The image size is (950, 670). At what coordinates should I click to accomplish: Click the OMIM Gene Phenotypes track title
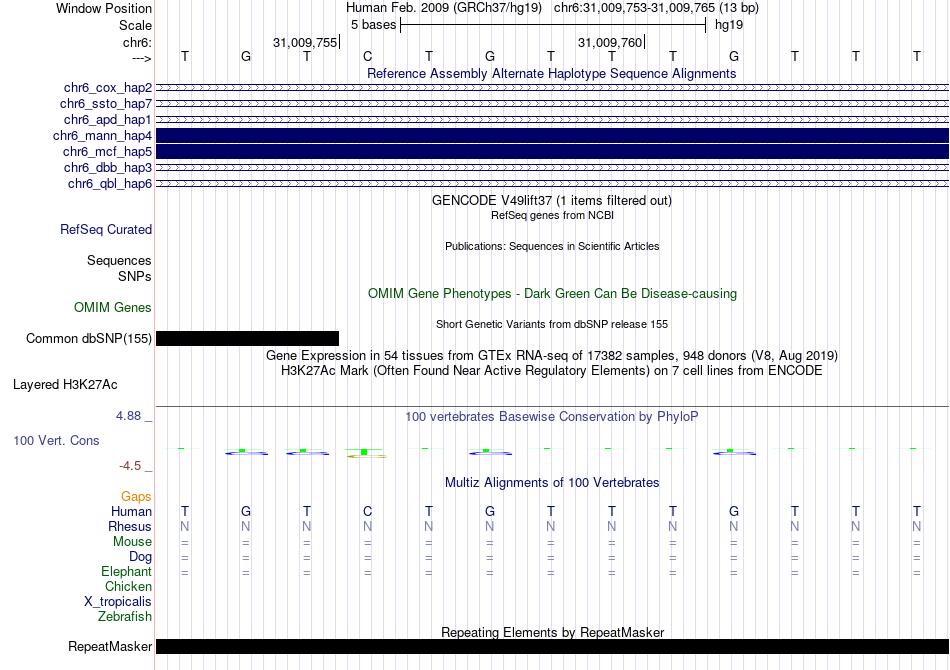coord(553,294)
